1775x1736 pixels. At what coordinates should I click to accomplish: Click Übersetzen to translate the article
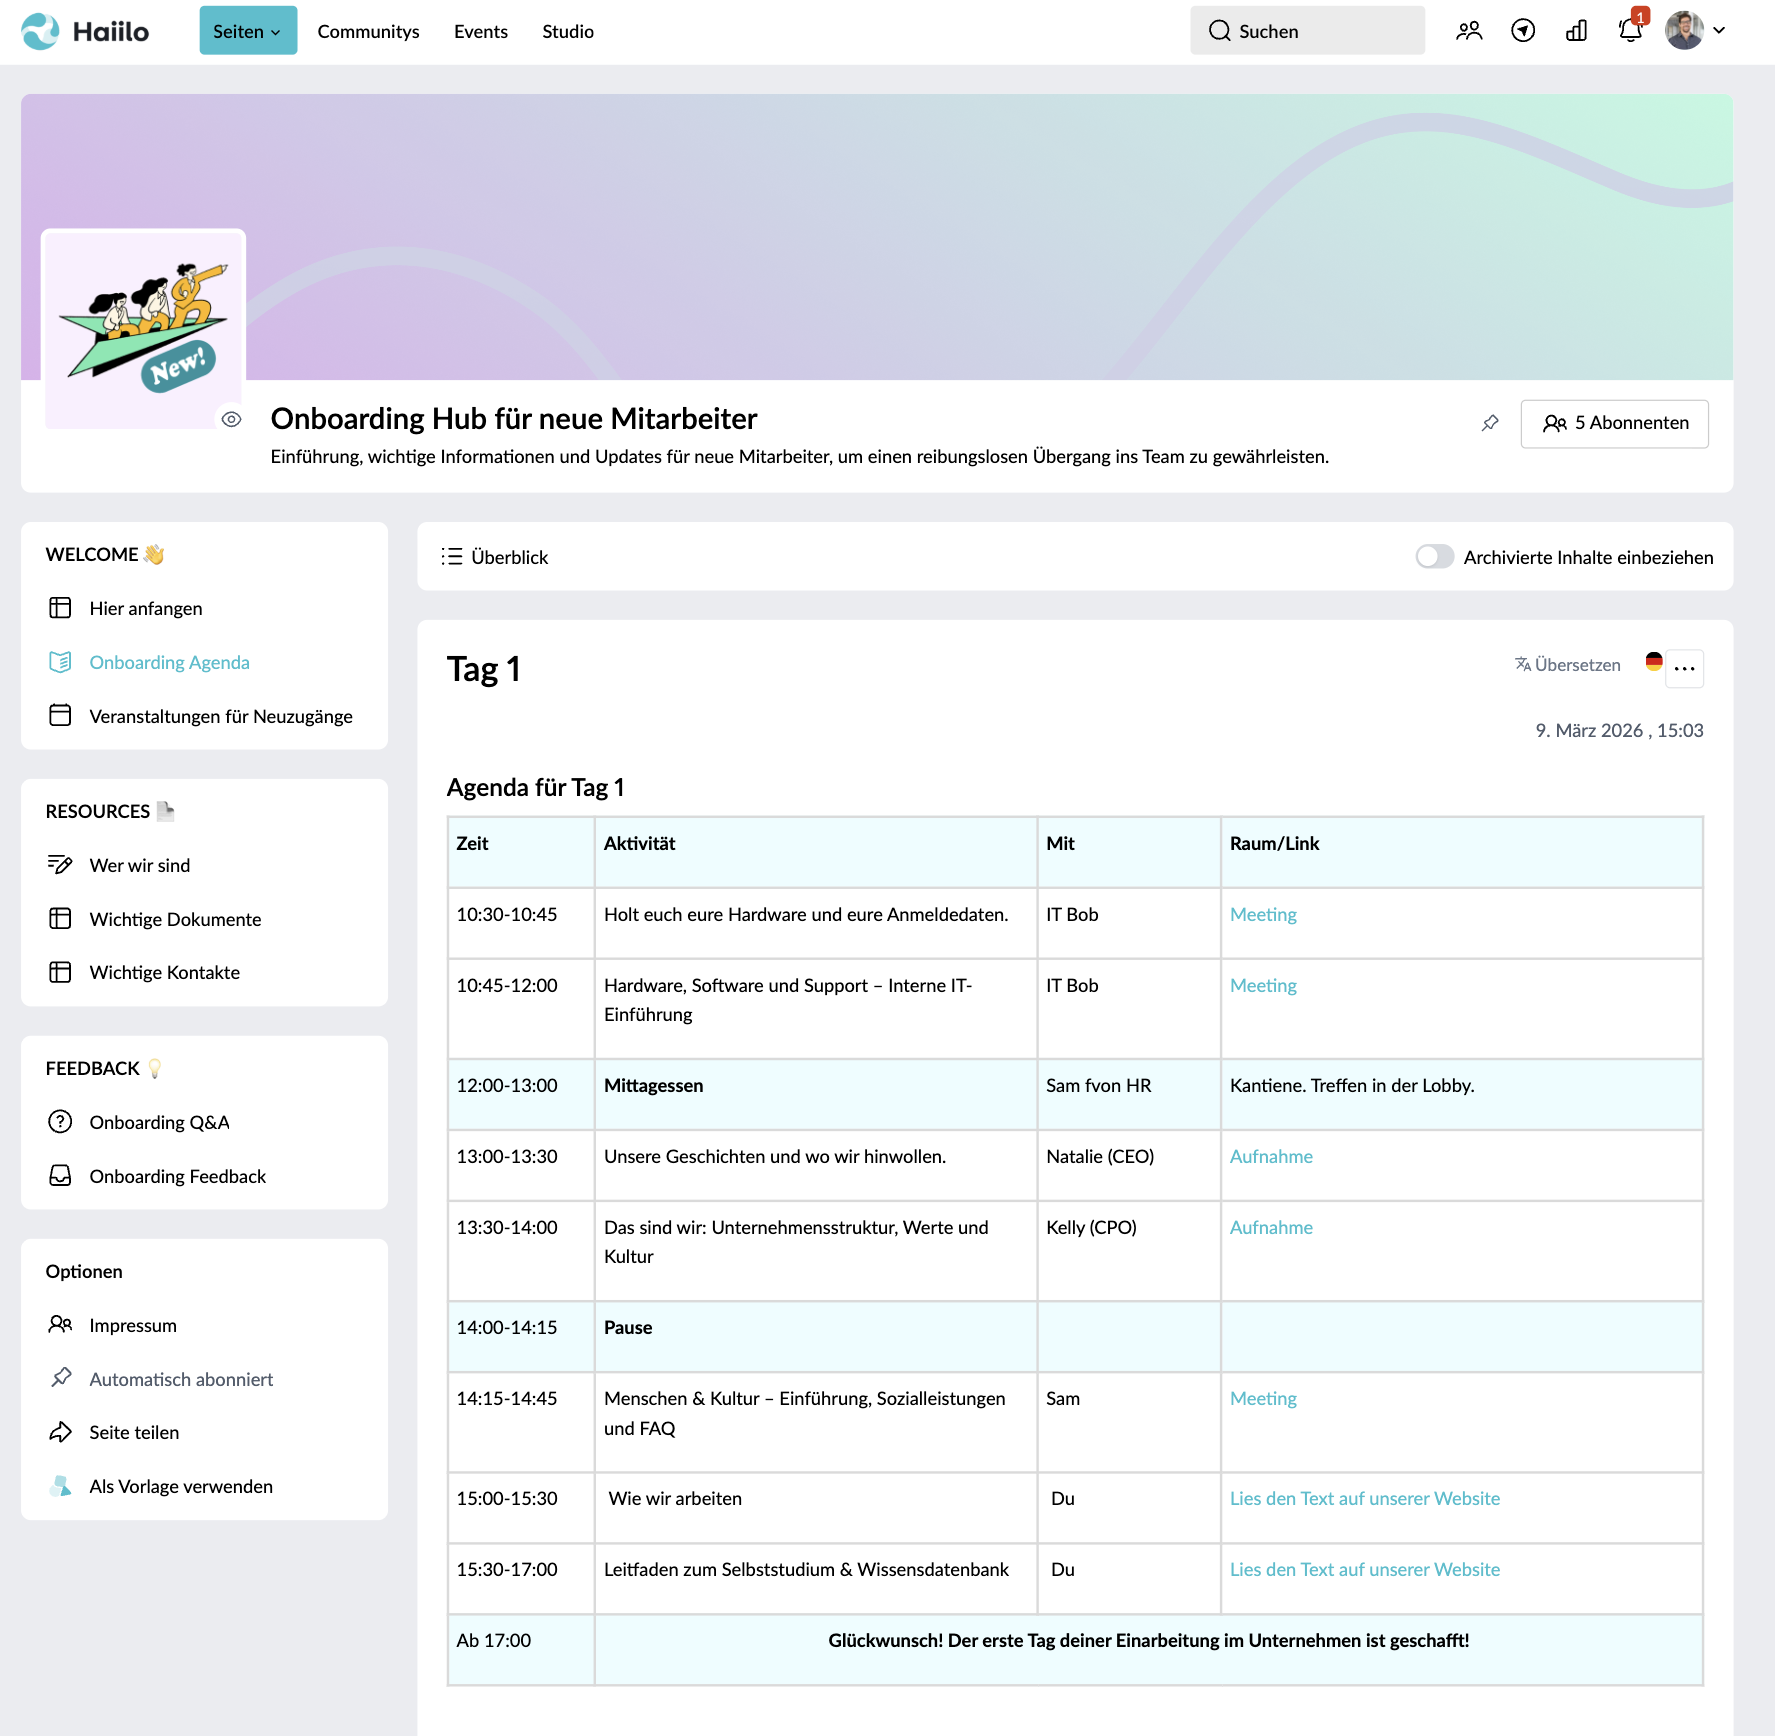tap(1567, 665)
